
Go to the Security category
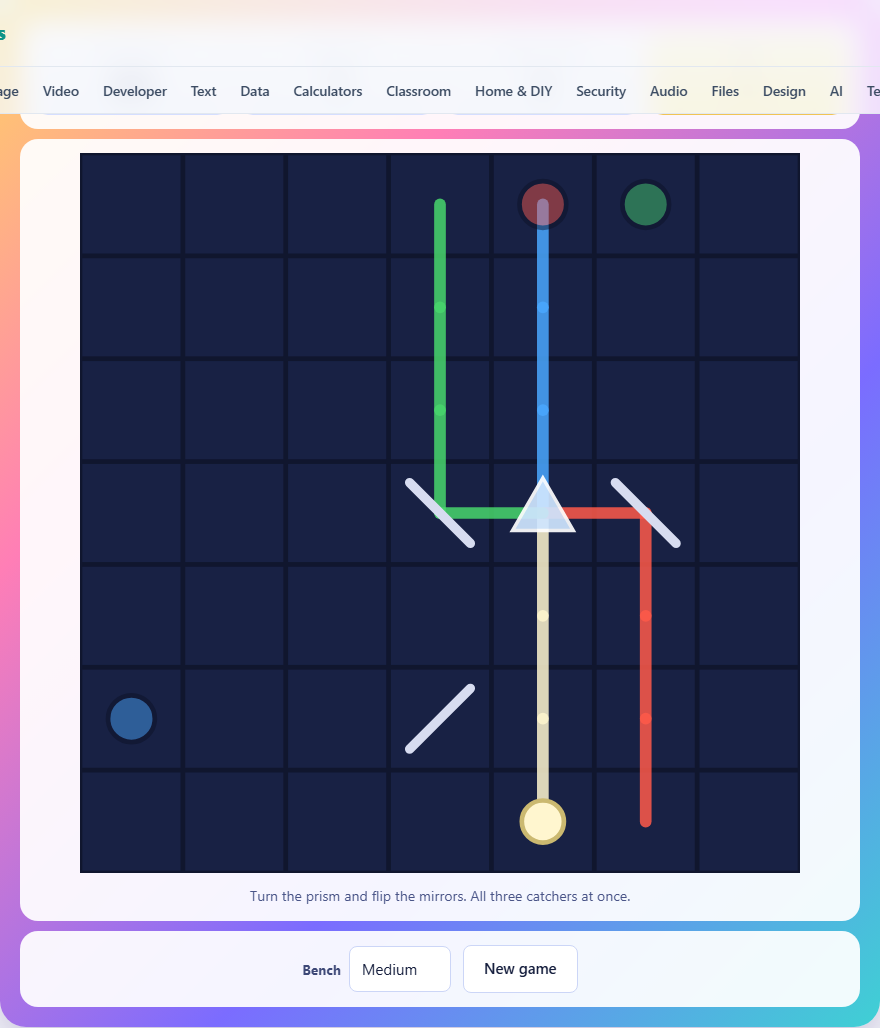[x=601, y=91]
